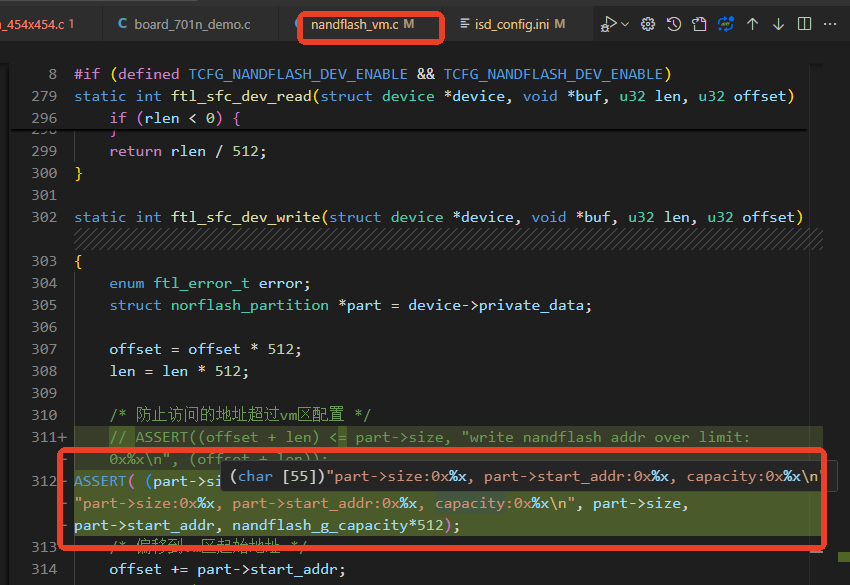The width and height of the screenshot is (850, 585).
Task: Switch to the _454x454.c tab
Action: (x=37, y=24)
